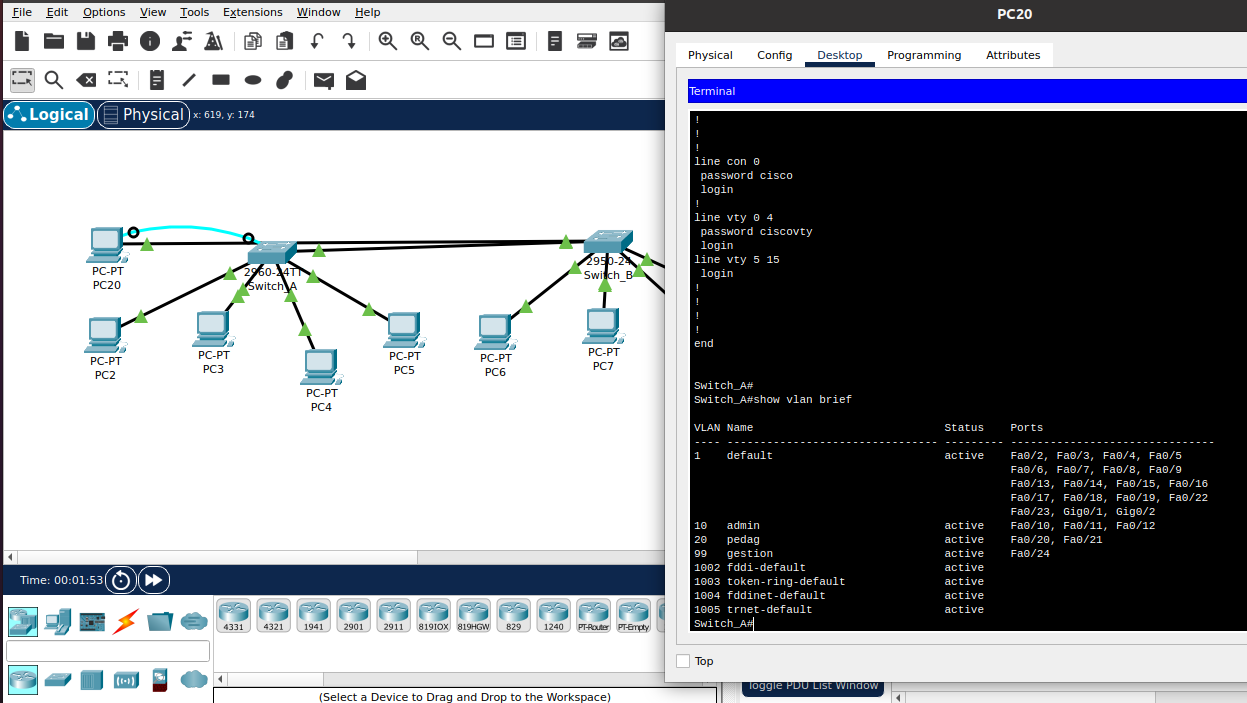Click the Paste icon in toolbar
The image size is (1247, 703).
[x=285, y=41]
